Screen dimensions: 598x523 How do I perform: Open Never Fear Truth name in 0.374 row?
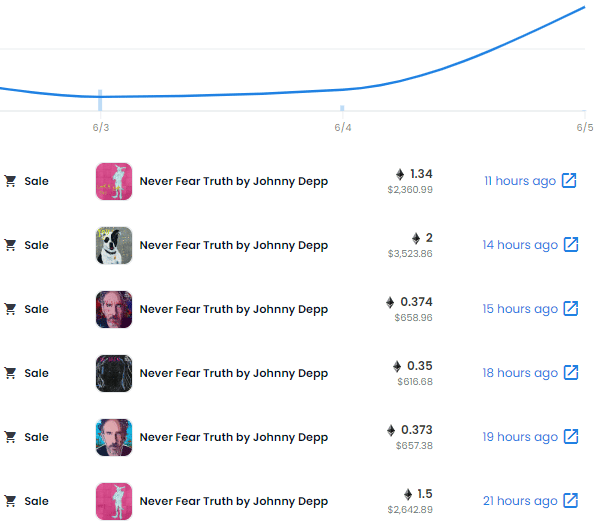click(x=234, y=309)
